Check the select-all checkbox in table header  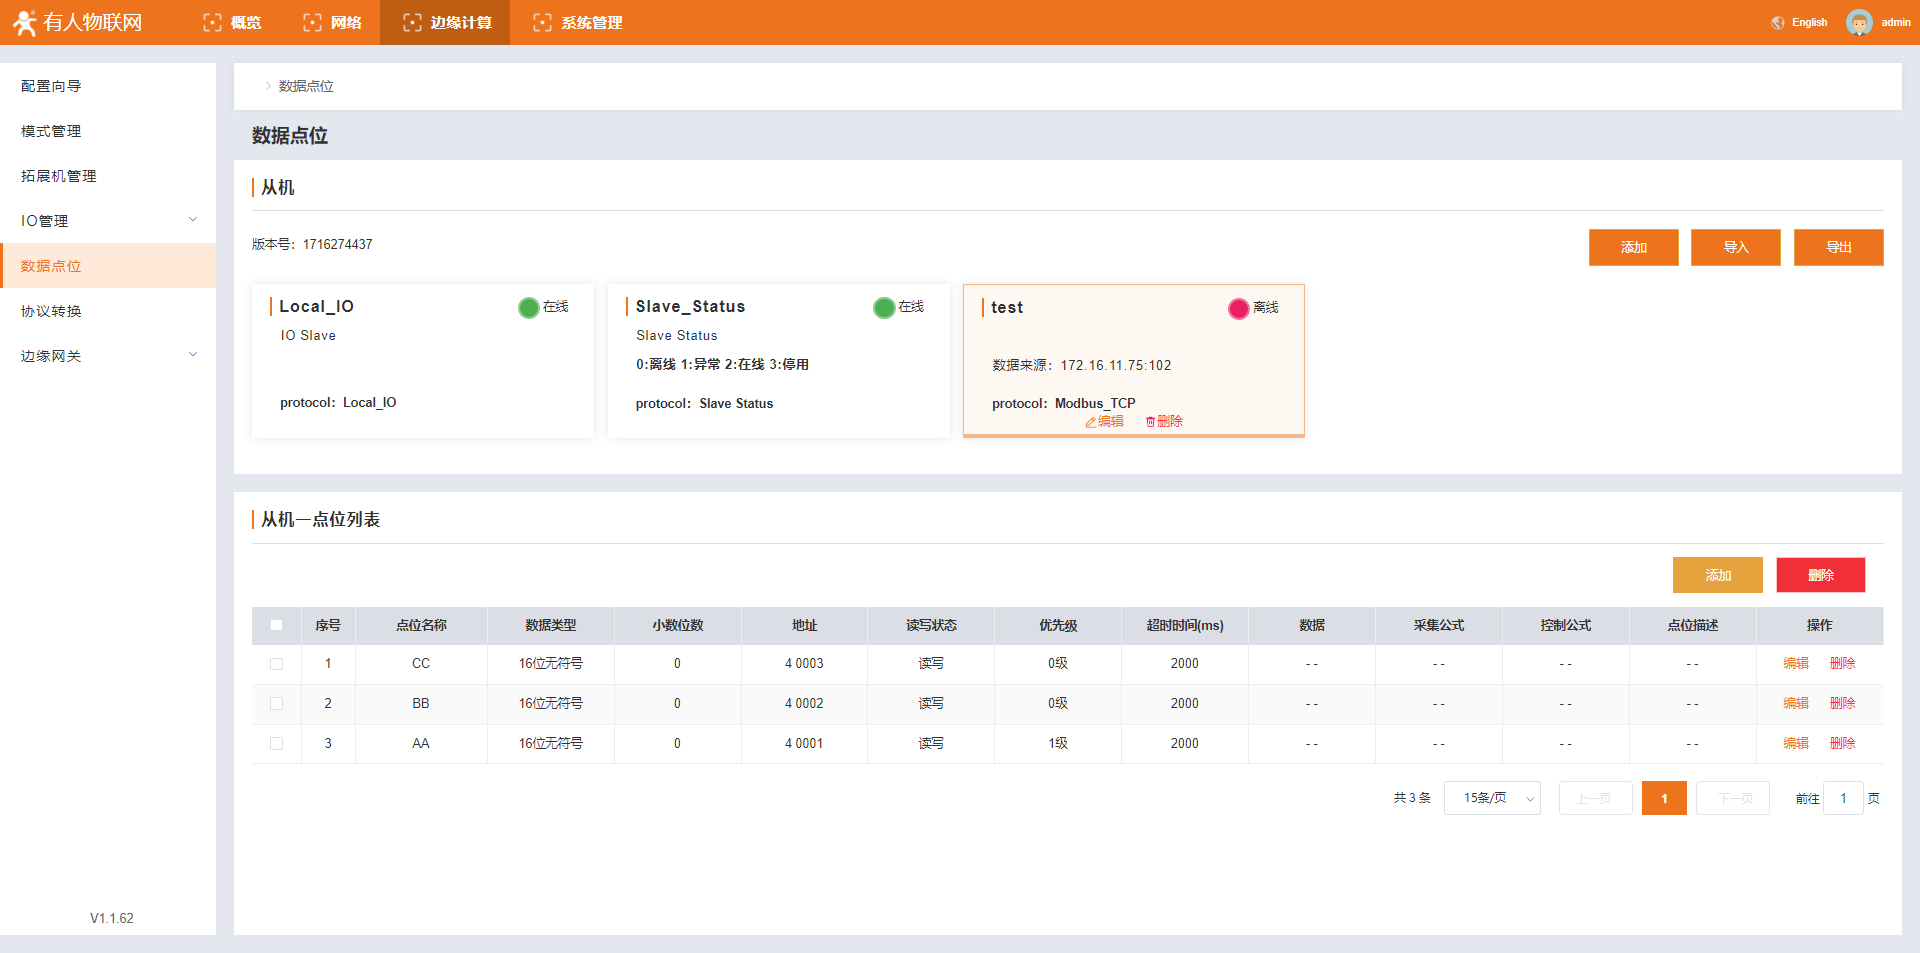point(276,625)
